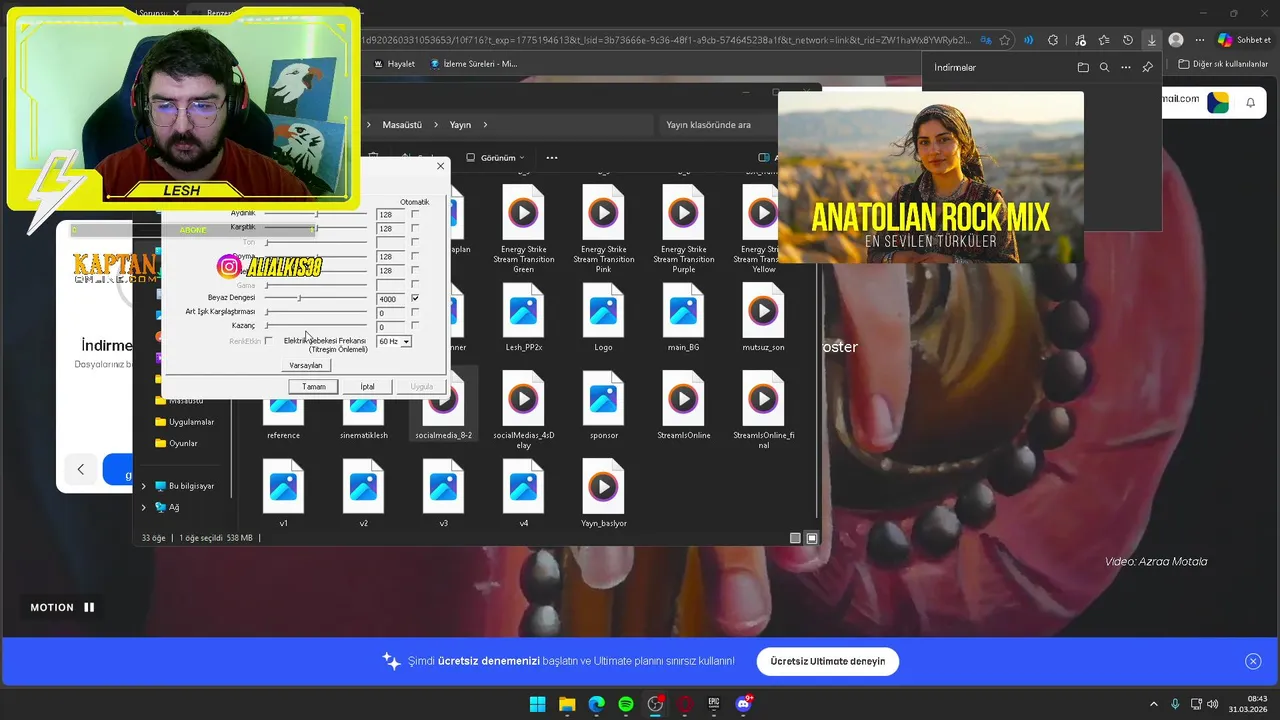1280x720 pixels.
Task: Add page to favorites with star icon
Action: click(1005, 40)
